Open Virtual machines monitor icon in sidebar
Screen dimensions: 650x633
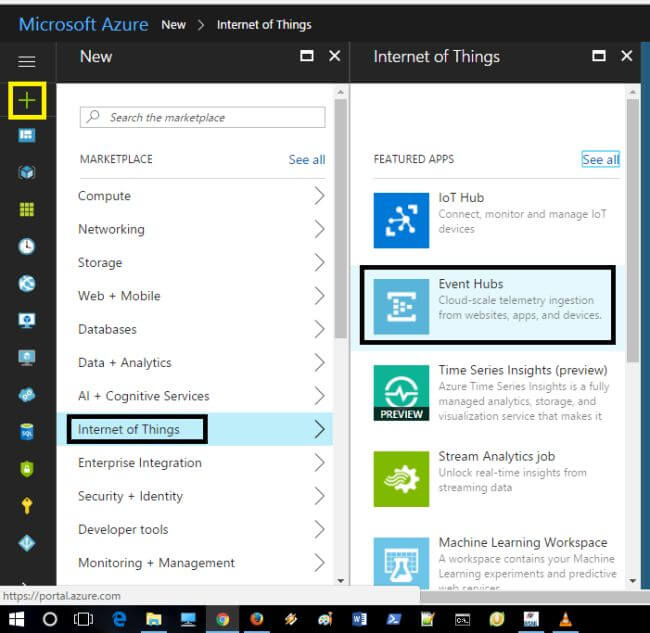tap(27, 357)
